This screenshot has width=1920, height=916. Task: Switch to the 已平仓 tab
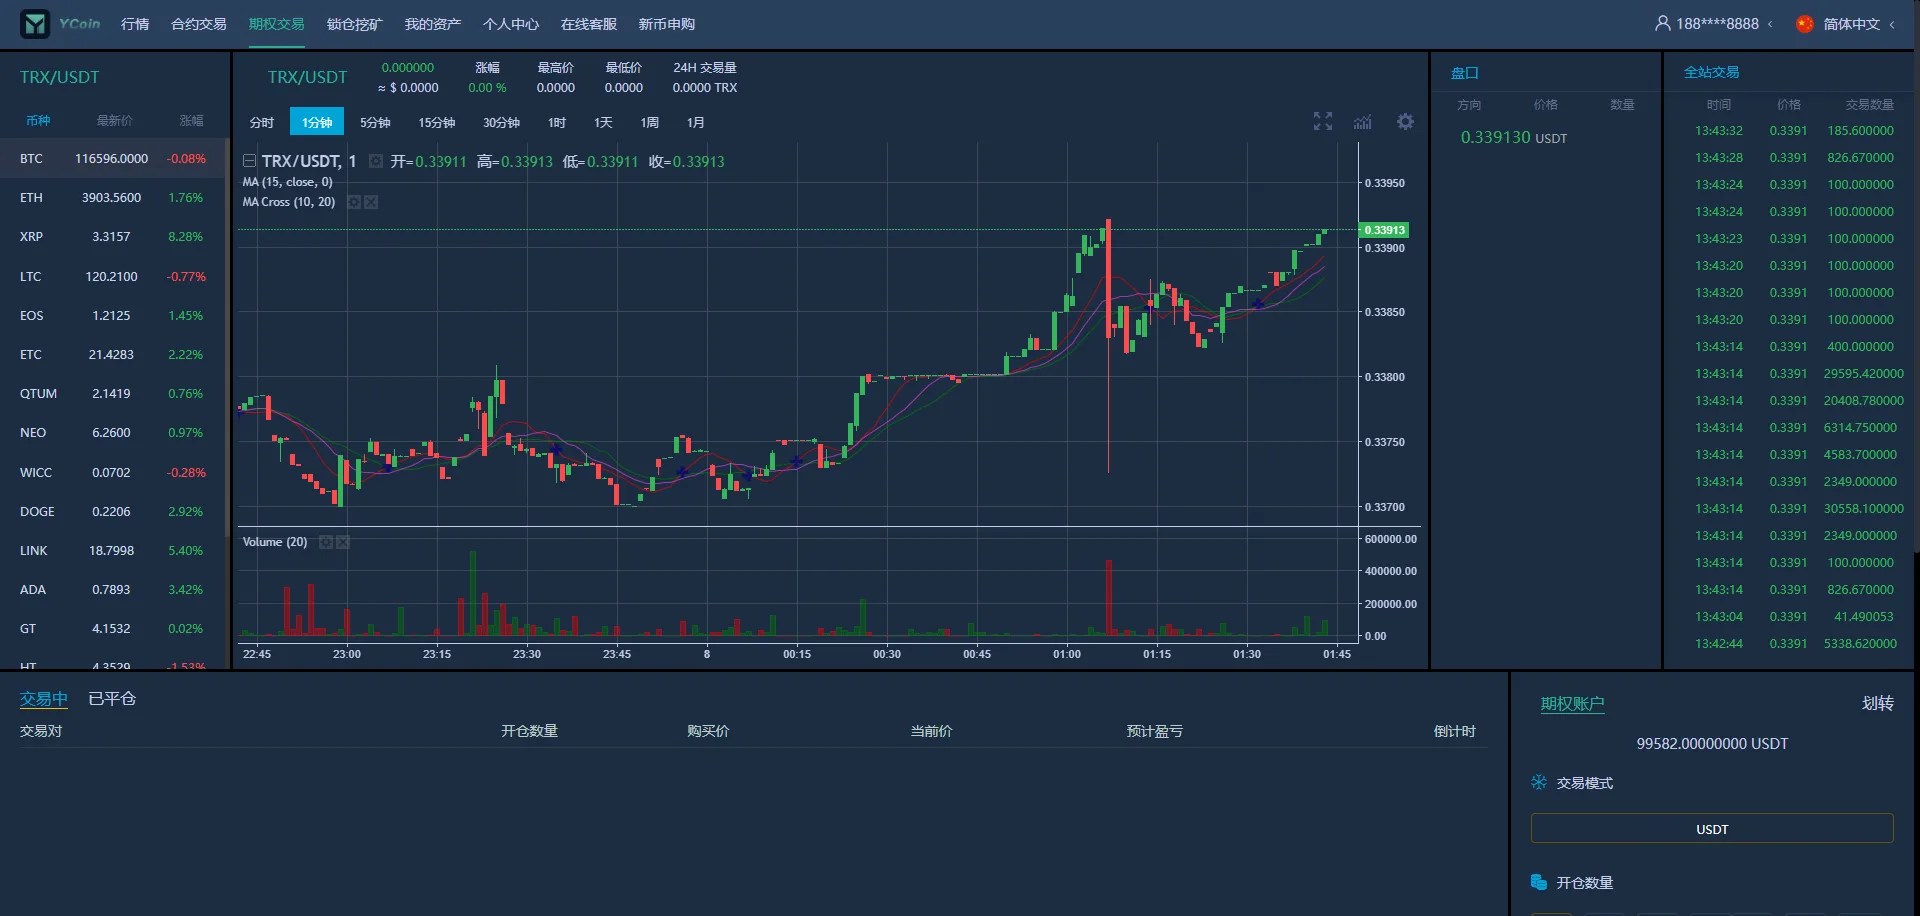click(112, 699)
